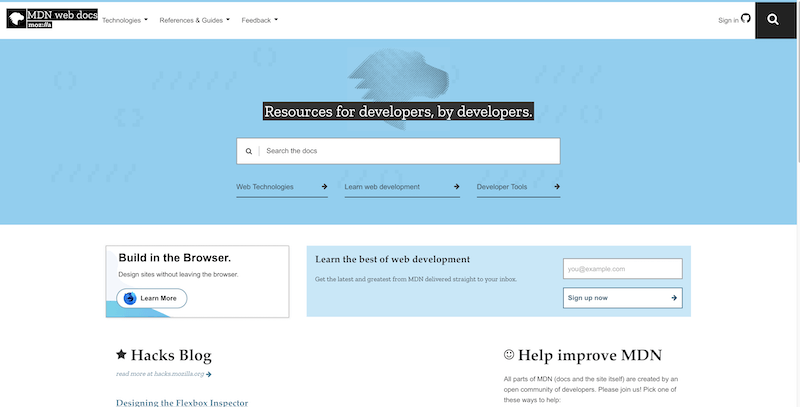This screenshot has height=407, width=800.
Task: Click the arrow next to Learn web development
Action: [x=457, y=187]
